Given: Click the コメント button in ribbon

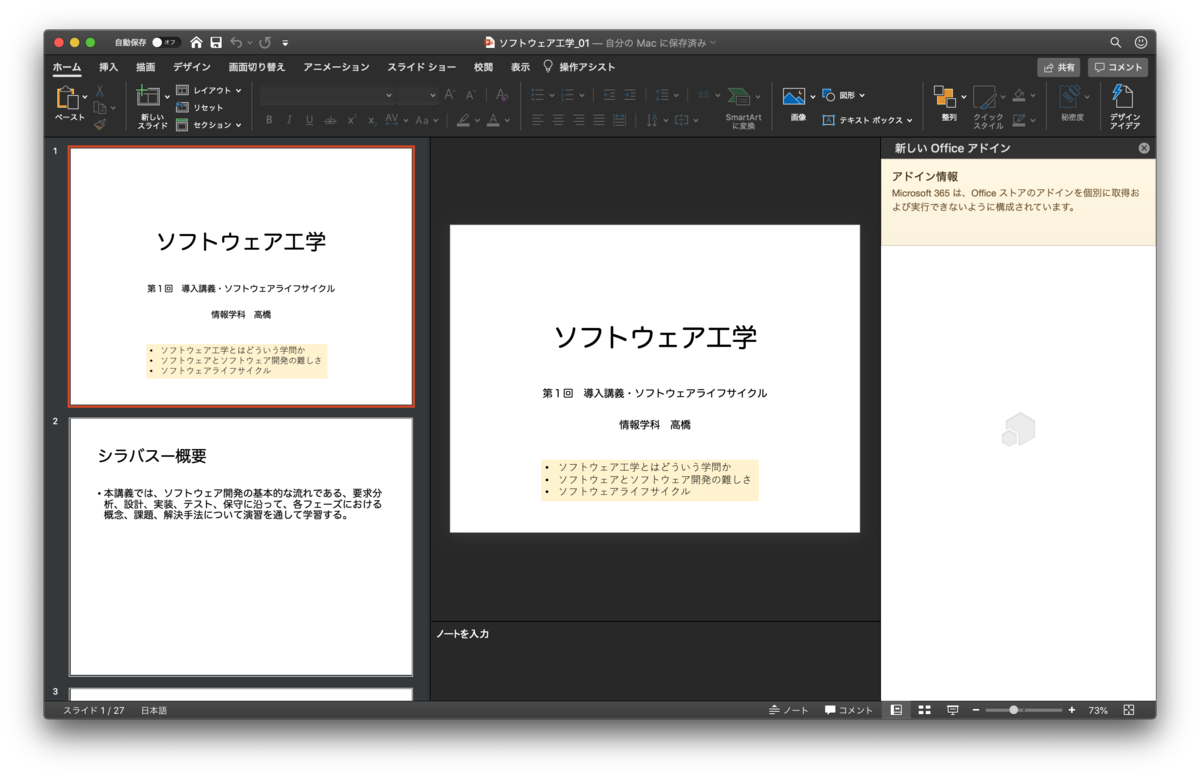Looking at the screenshot, I should pos(1118,67).
